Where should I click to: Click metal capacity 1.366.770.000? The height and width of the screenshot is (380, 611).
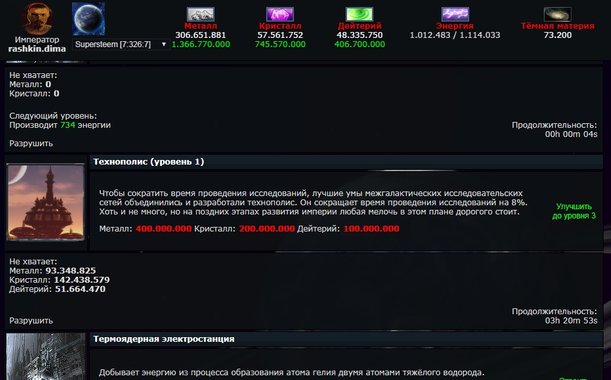(x=201, y=44)
